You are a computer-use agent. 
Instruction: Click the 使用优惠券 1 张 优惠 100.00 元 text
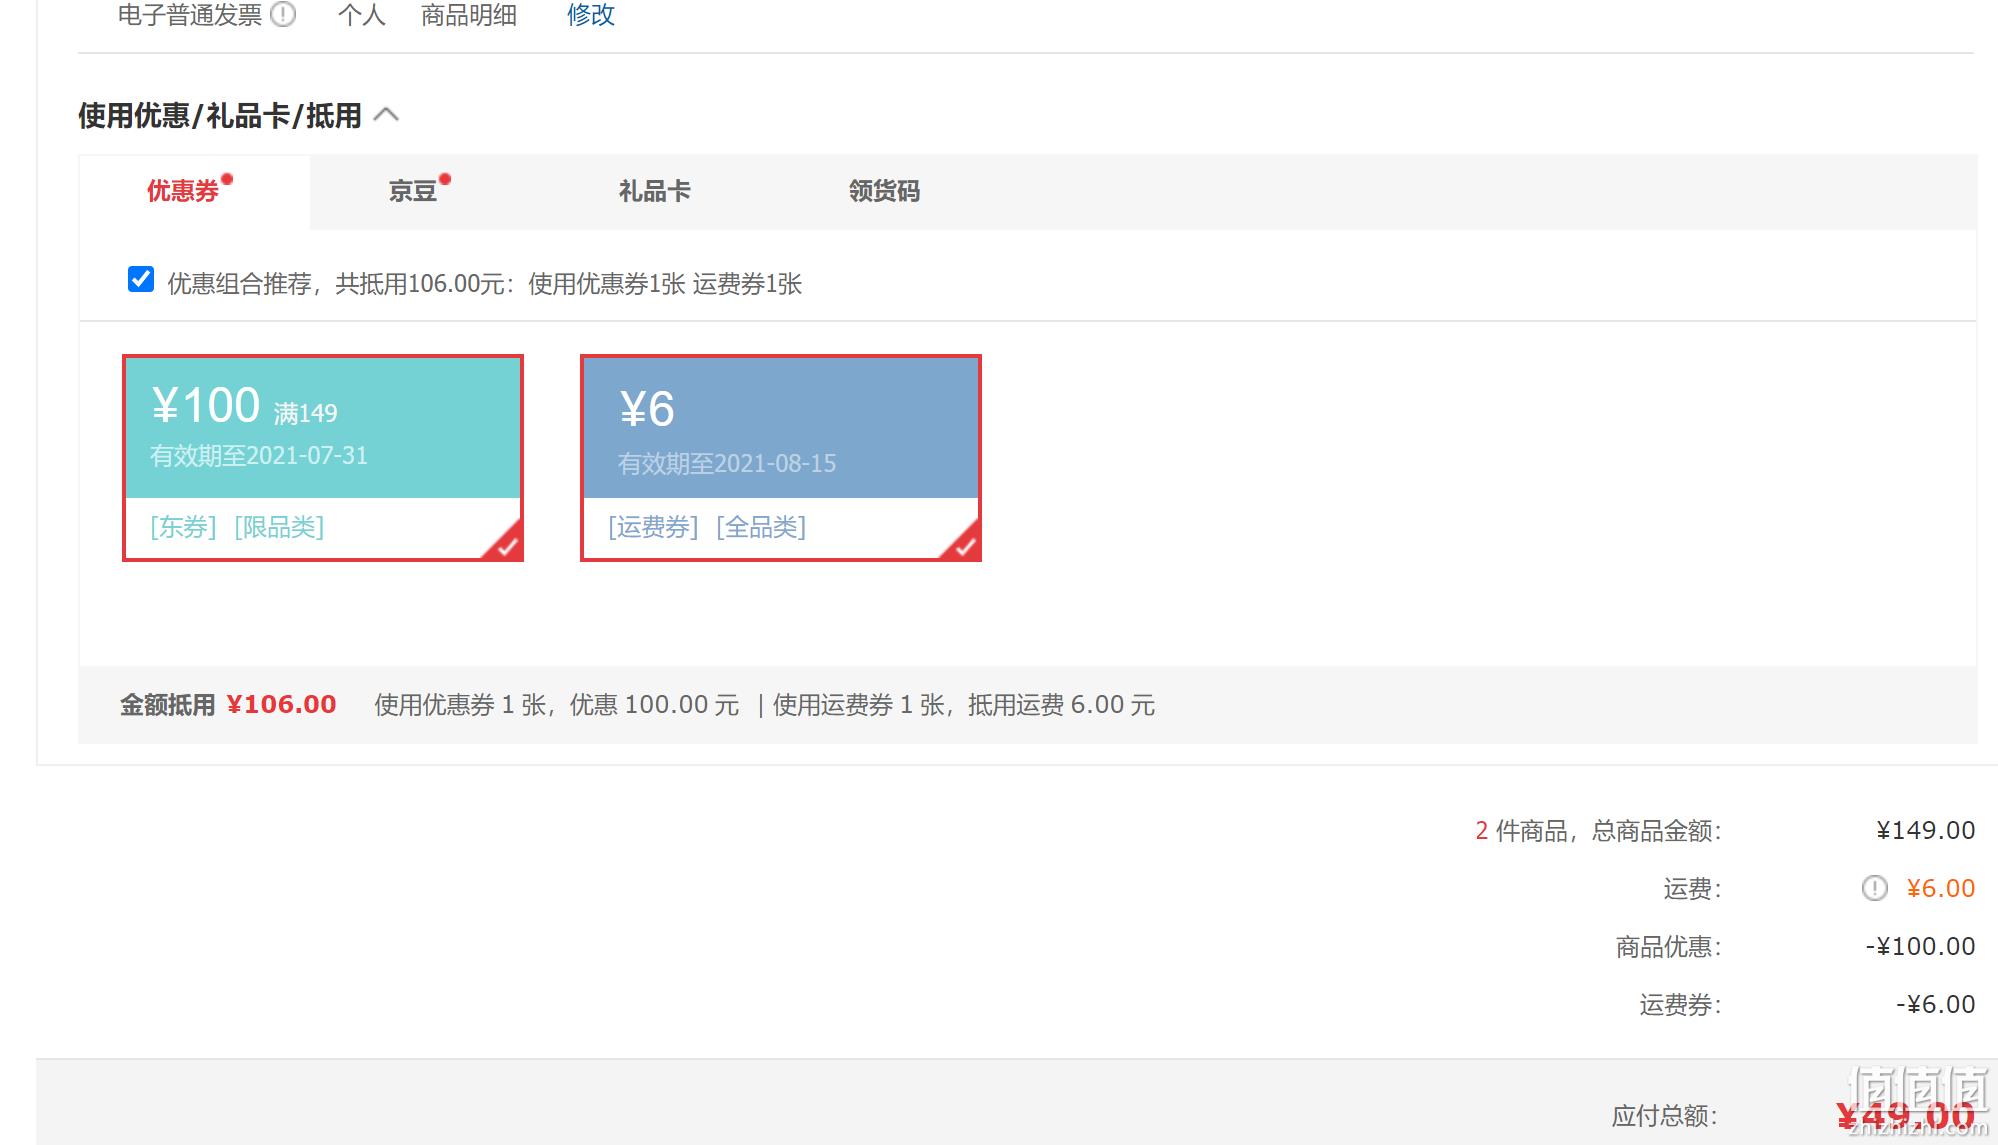[557, 705]
